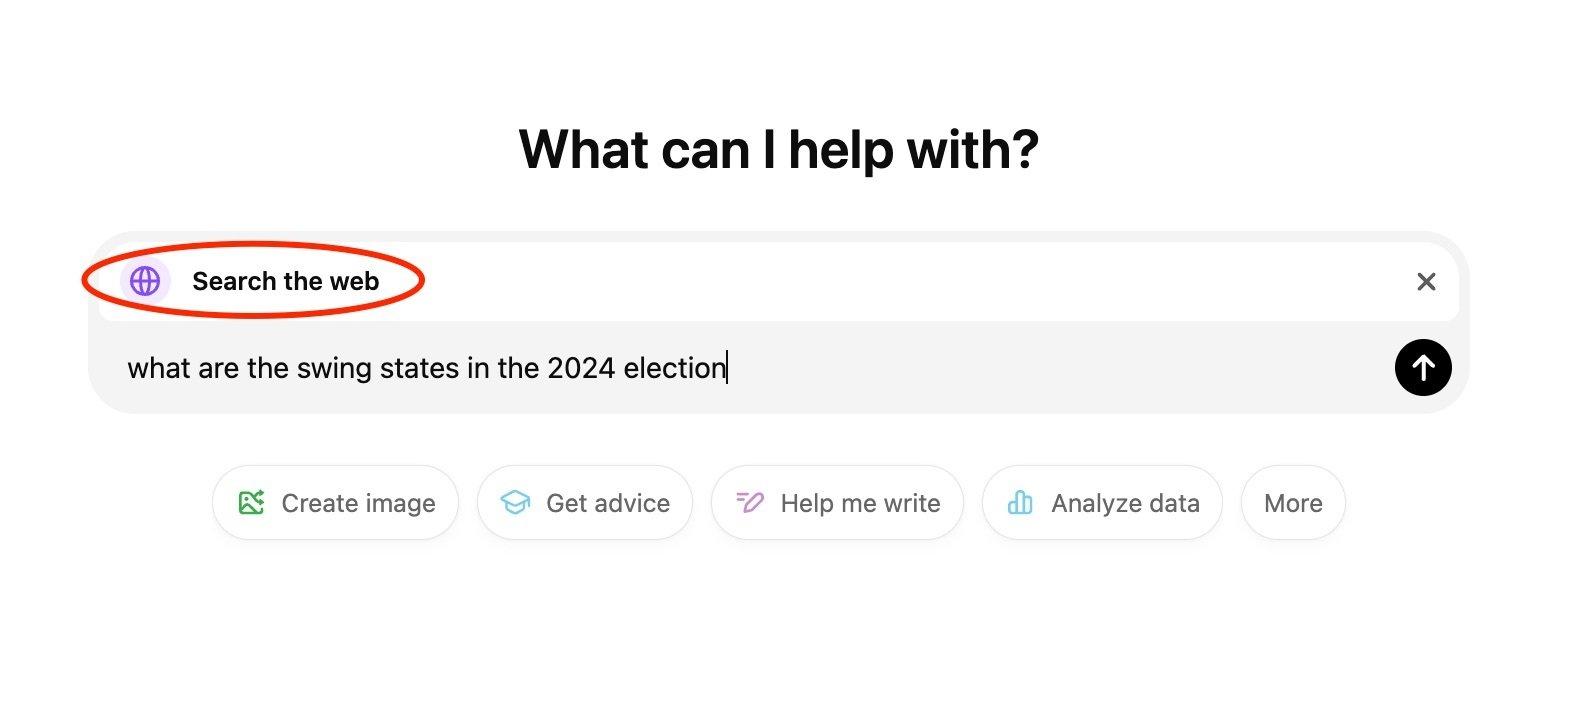
Task: Send the prompt with the up-arrow button
Action: tap(1423, 368)
